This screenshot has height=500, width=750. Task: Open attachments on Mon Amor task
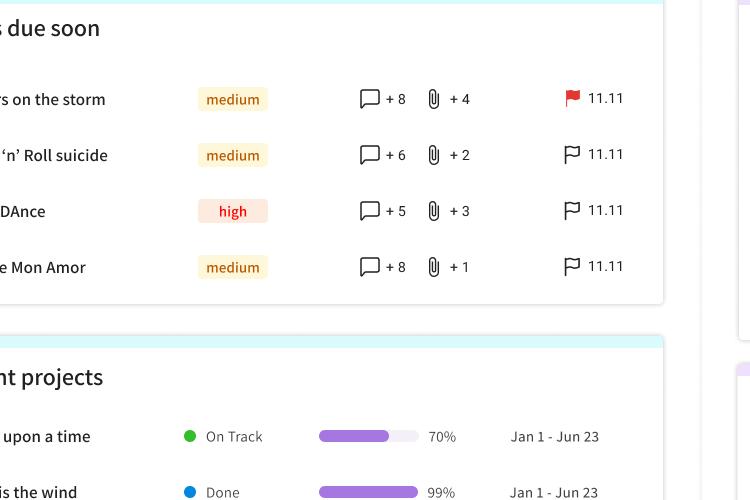[x=434, y=267]
